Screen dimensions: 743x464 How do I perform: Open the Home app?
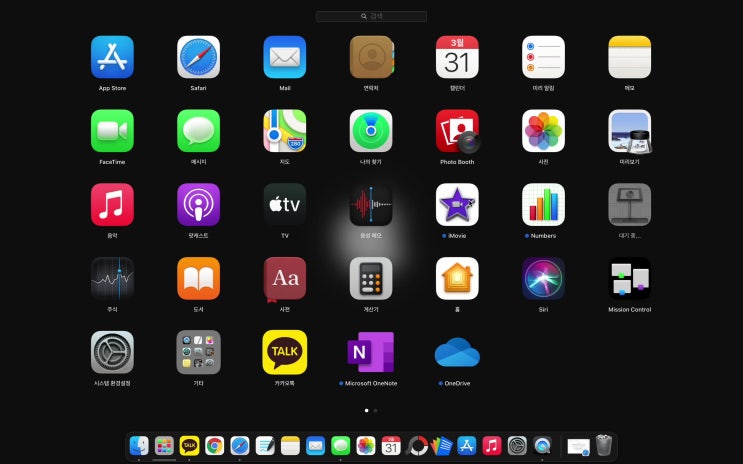457,279
